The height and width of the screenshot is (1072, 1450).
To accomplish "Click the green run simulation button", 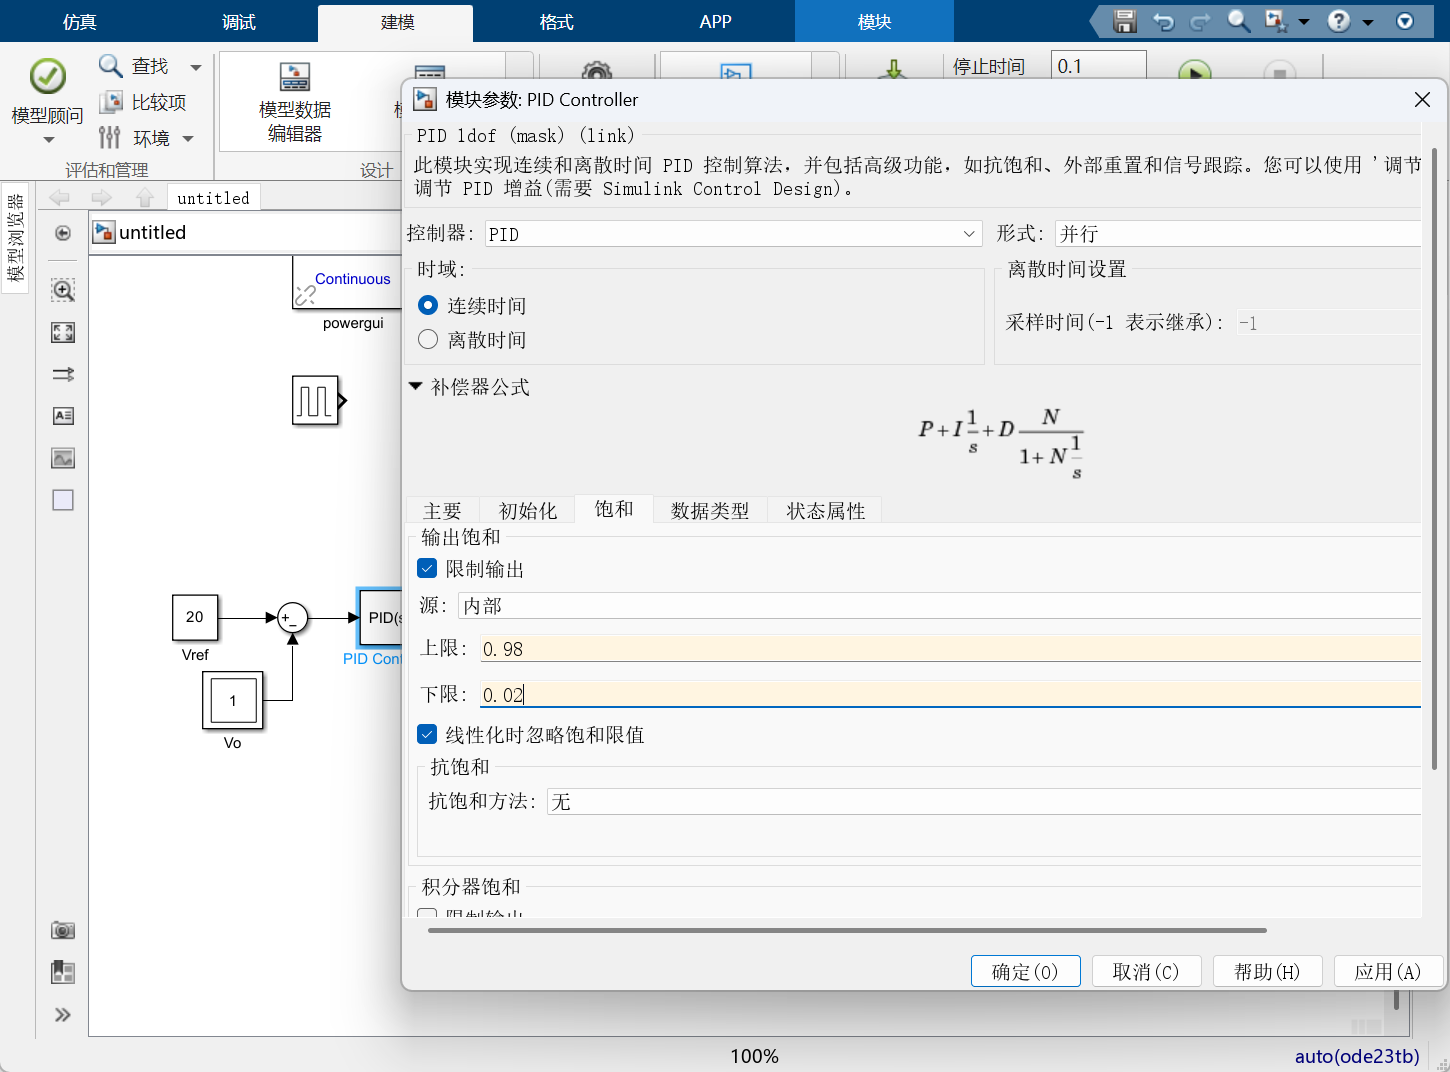I will (x=1194, y=71).
